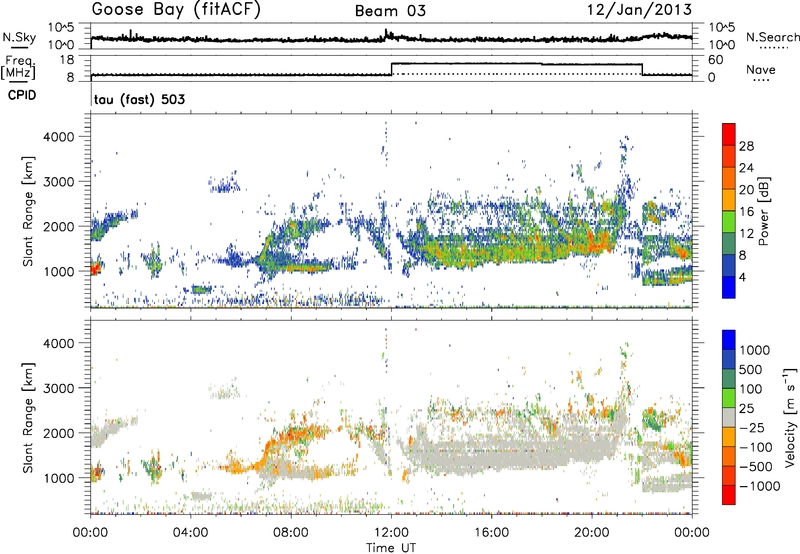800x554 pixels.
Task: Click the frequency step-up at 12:00 UT
Action: [391, 69]
